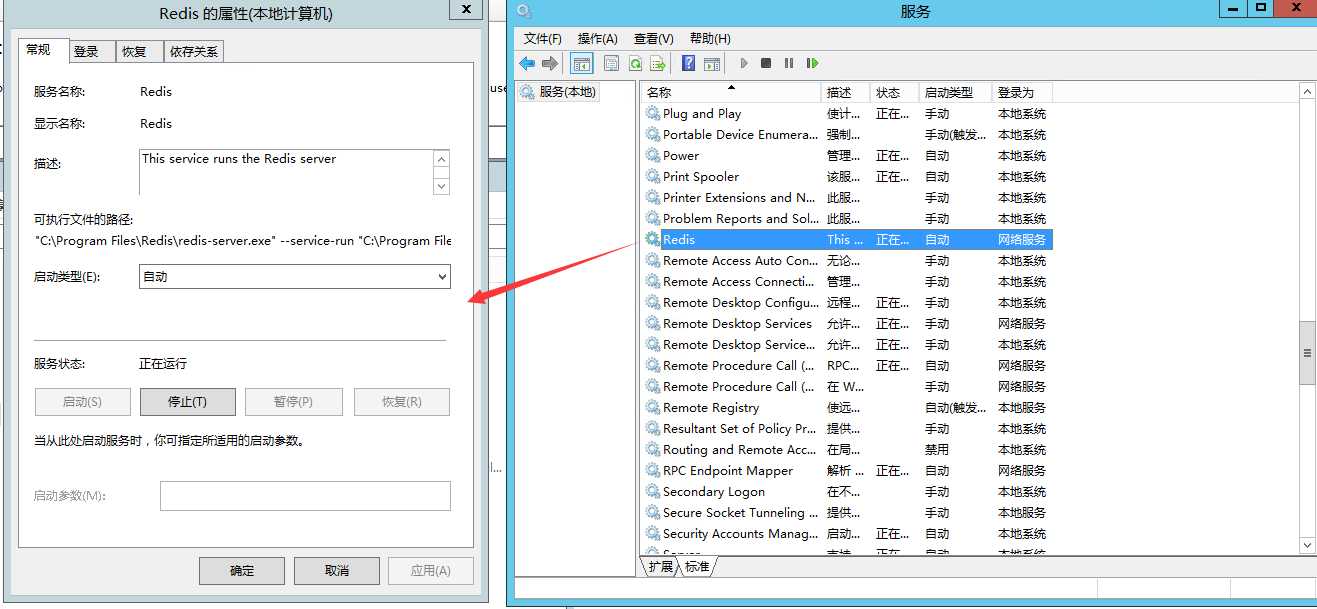Viewport: 1317px width, 609px height.
Task: Click the gear icon of Plug and Play
Action: click(652, 113)
